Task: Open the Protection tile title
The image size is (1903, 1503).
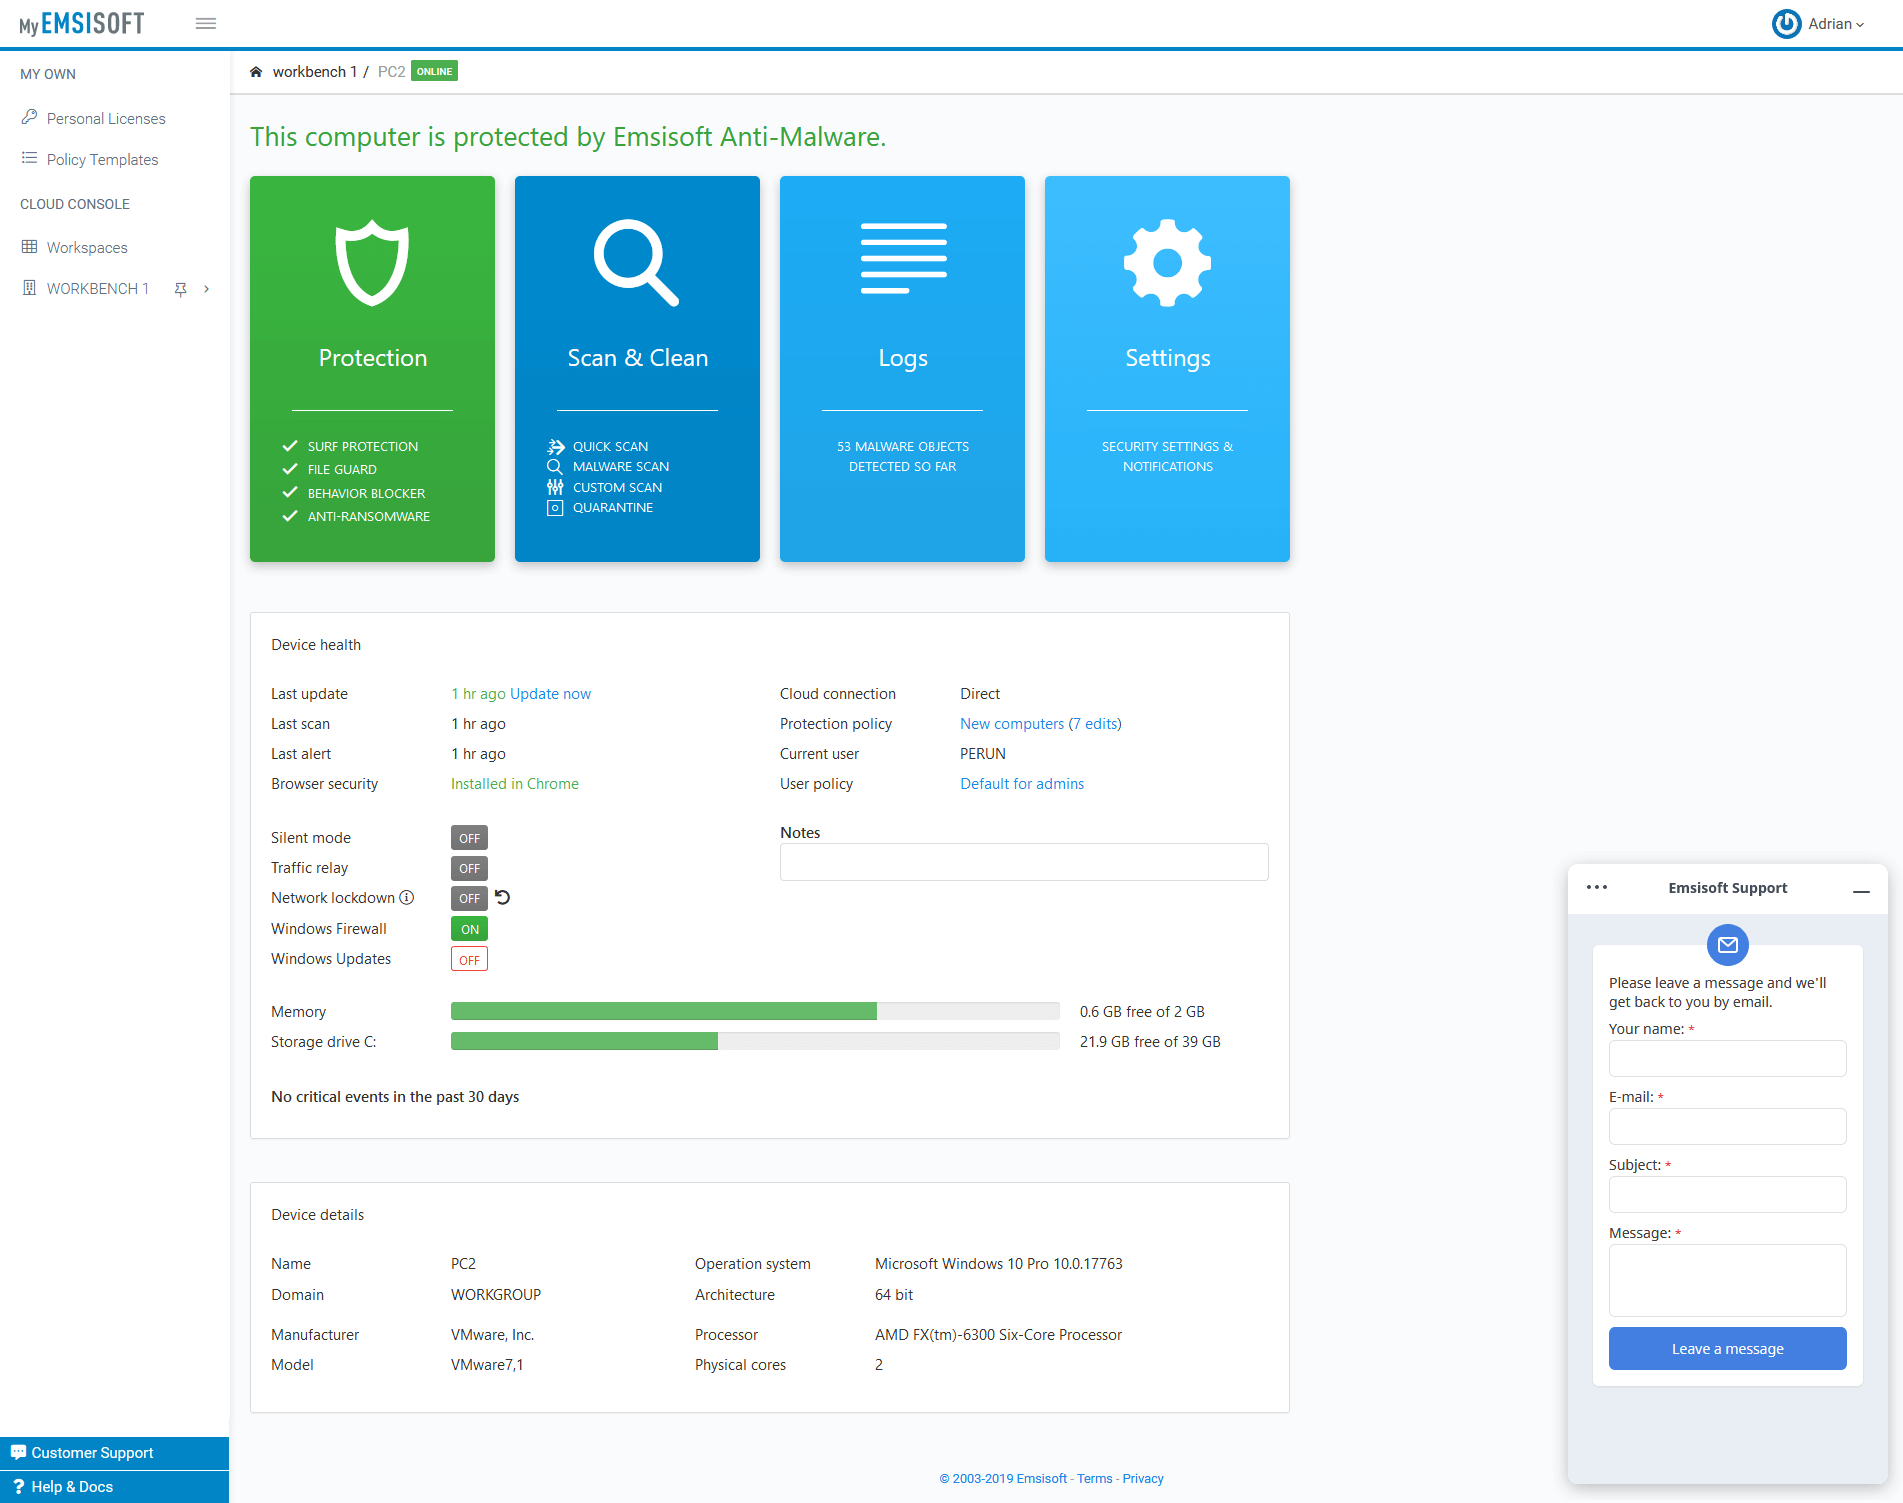Action: point(372,358)
